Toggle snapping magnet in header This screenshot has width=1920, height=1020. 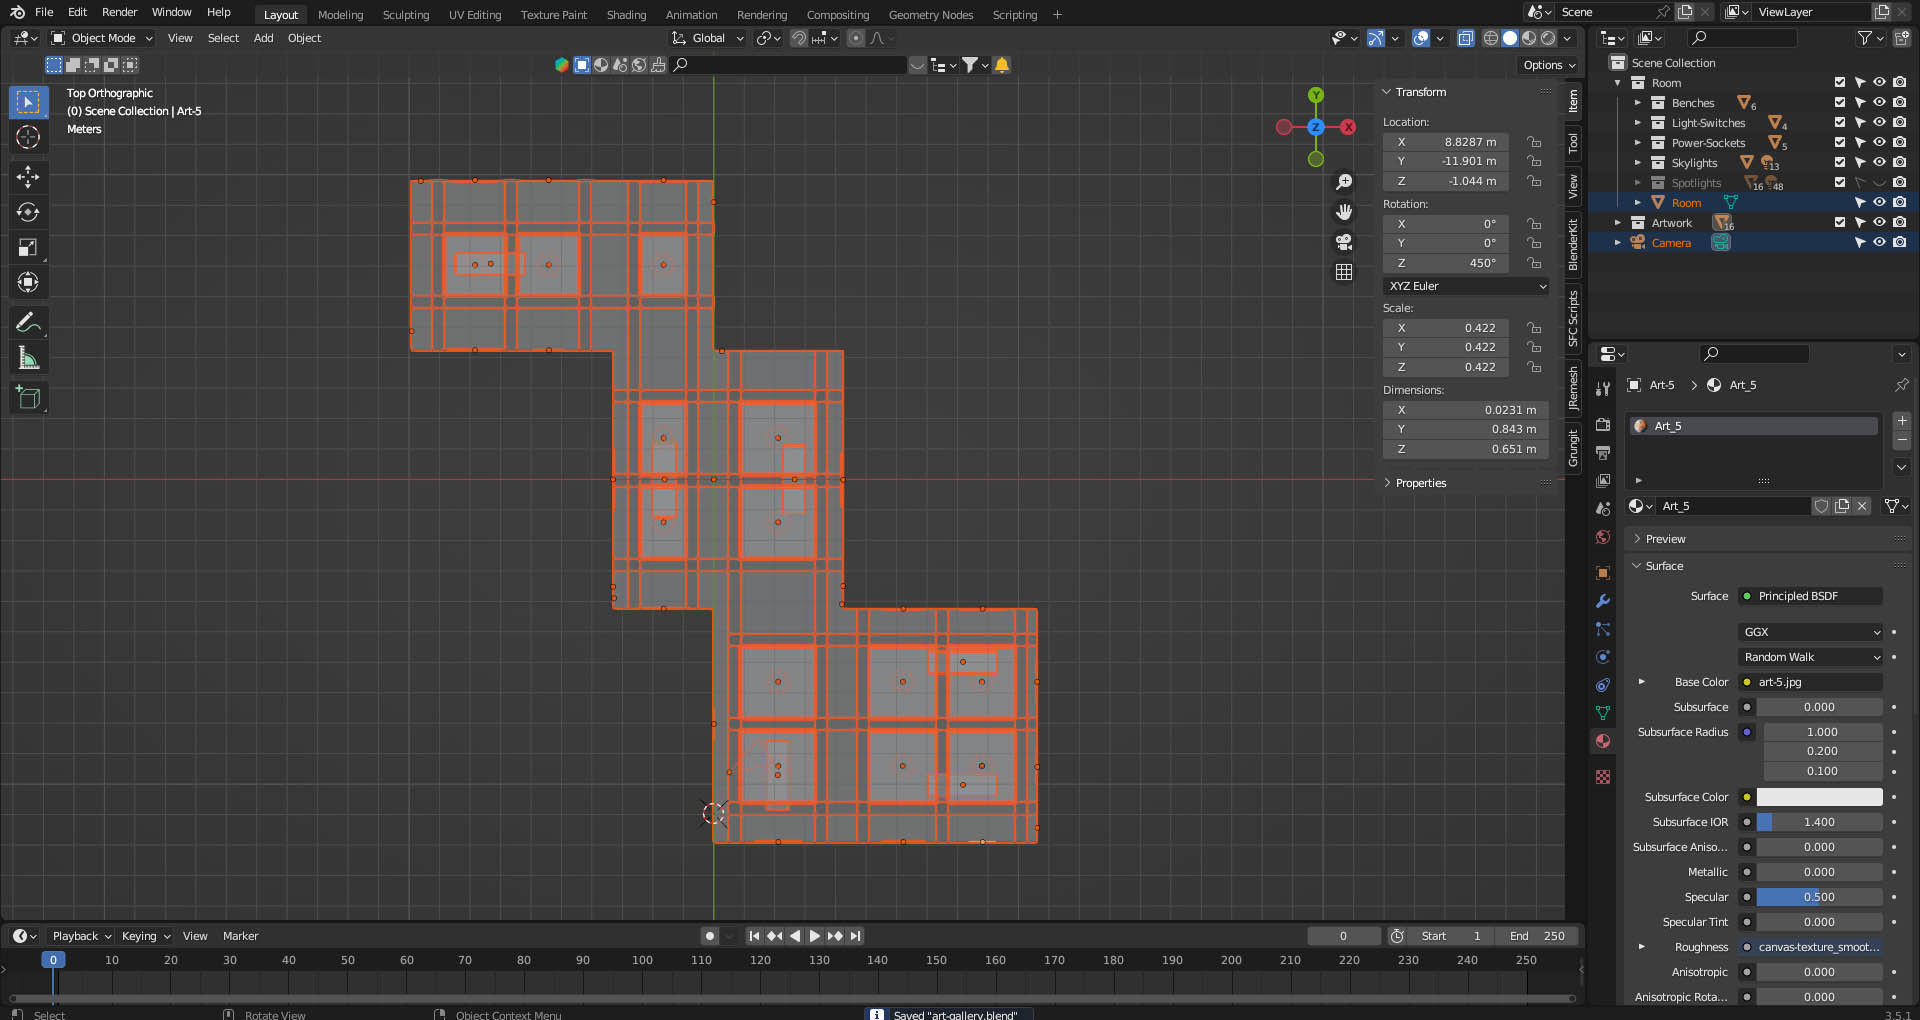(799, 38)
